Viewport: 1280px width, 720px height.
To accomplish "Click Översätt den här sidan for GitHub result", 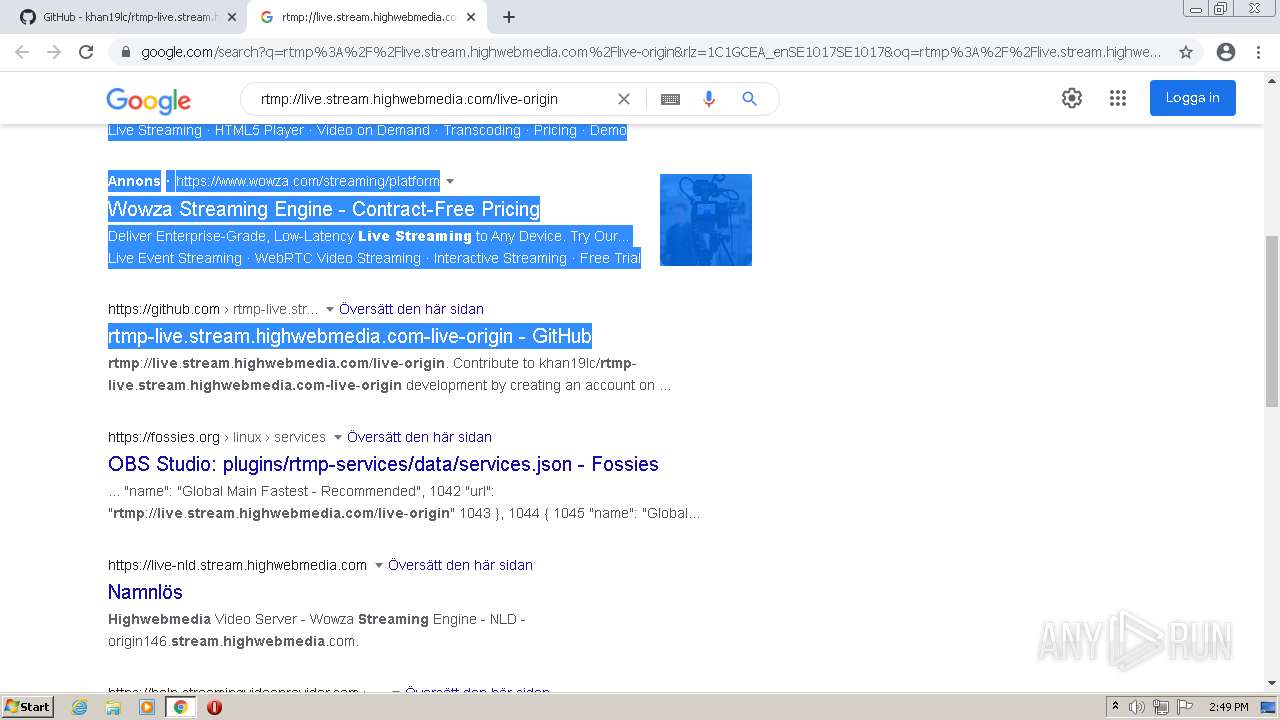I will (x=411, y=309).
